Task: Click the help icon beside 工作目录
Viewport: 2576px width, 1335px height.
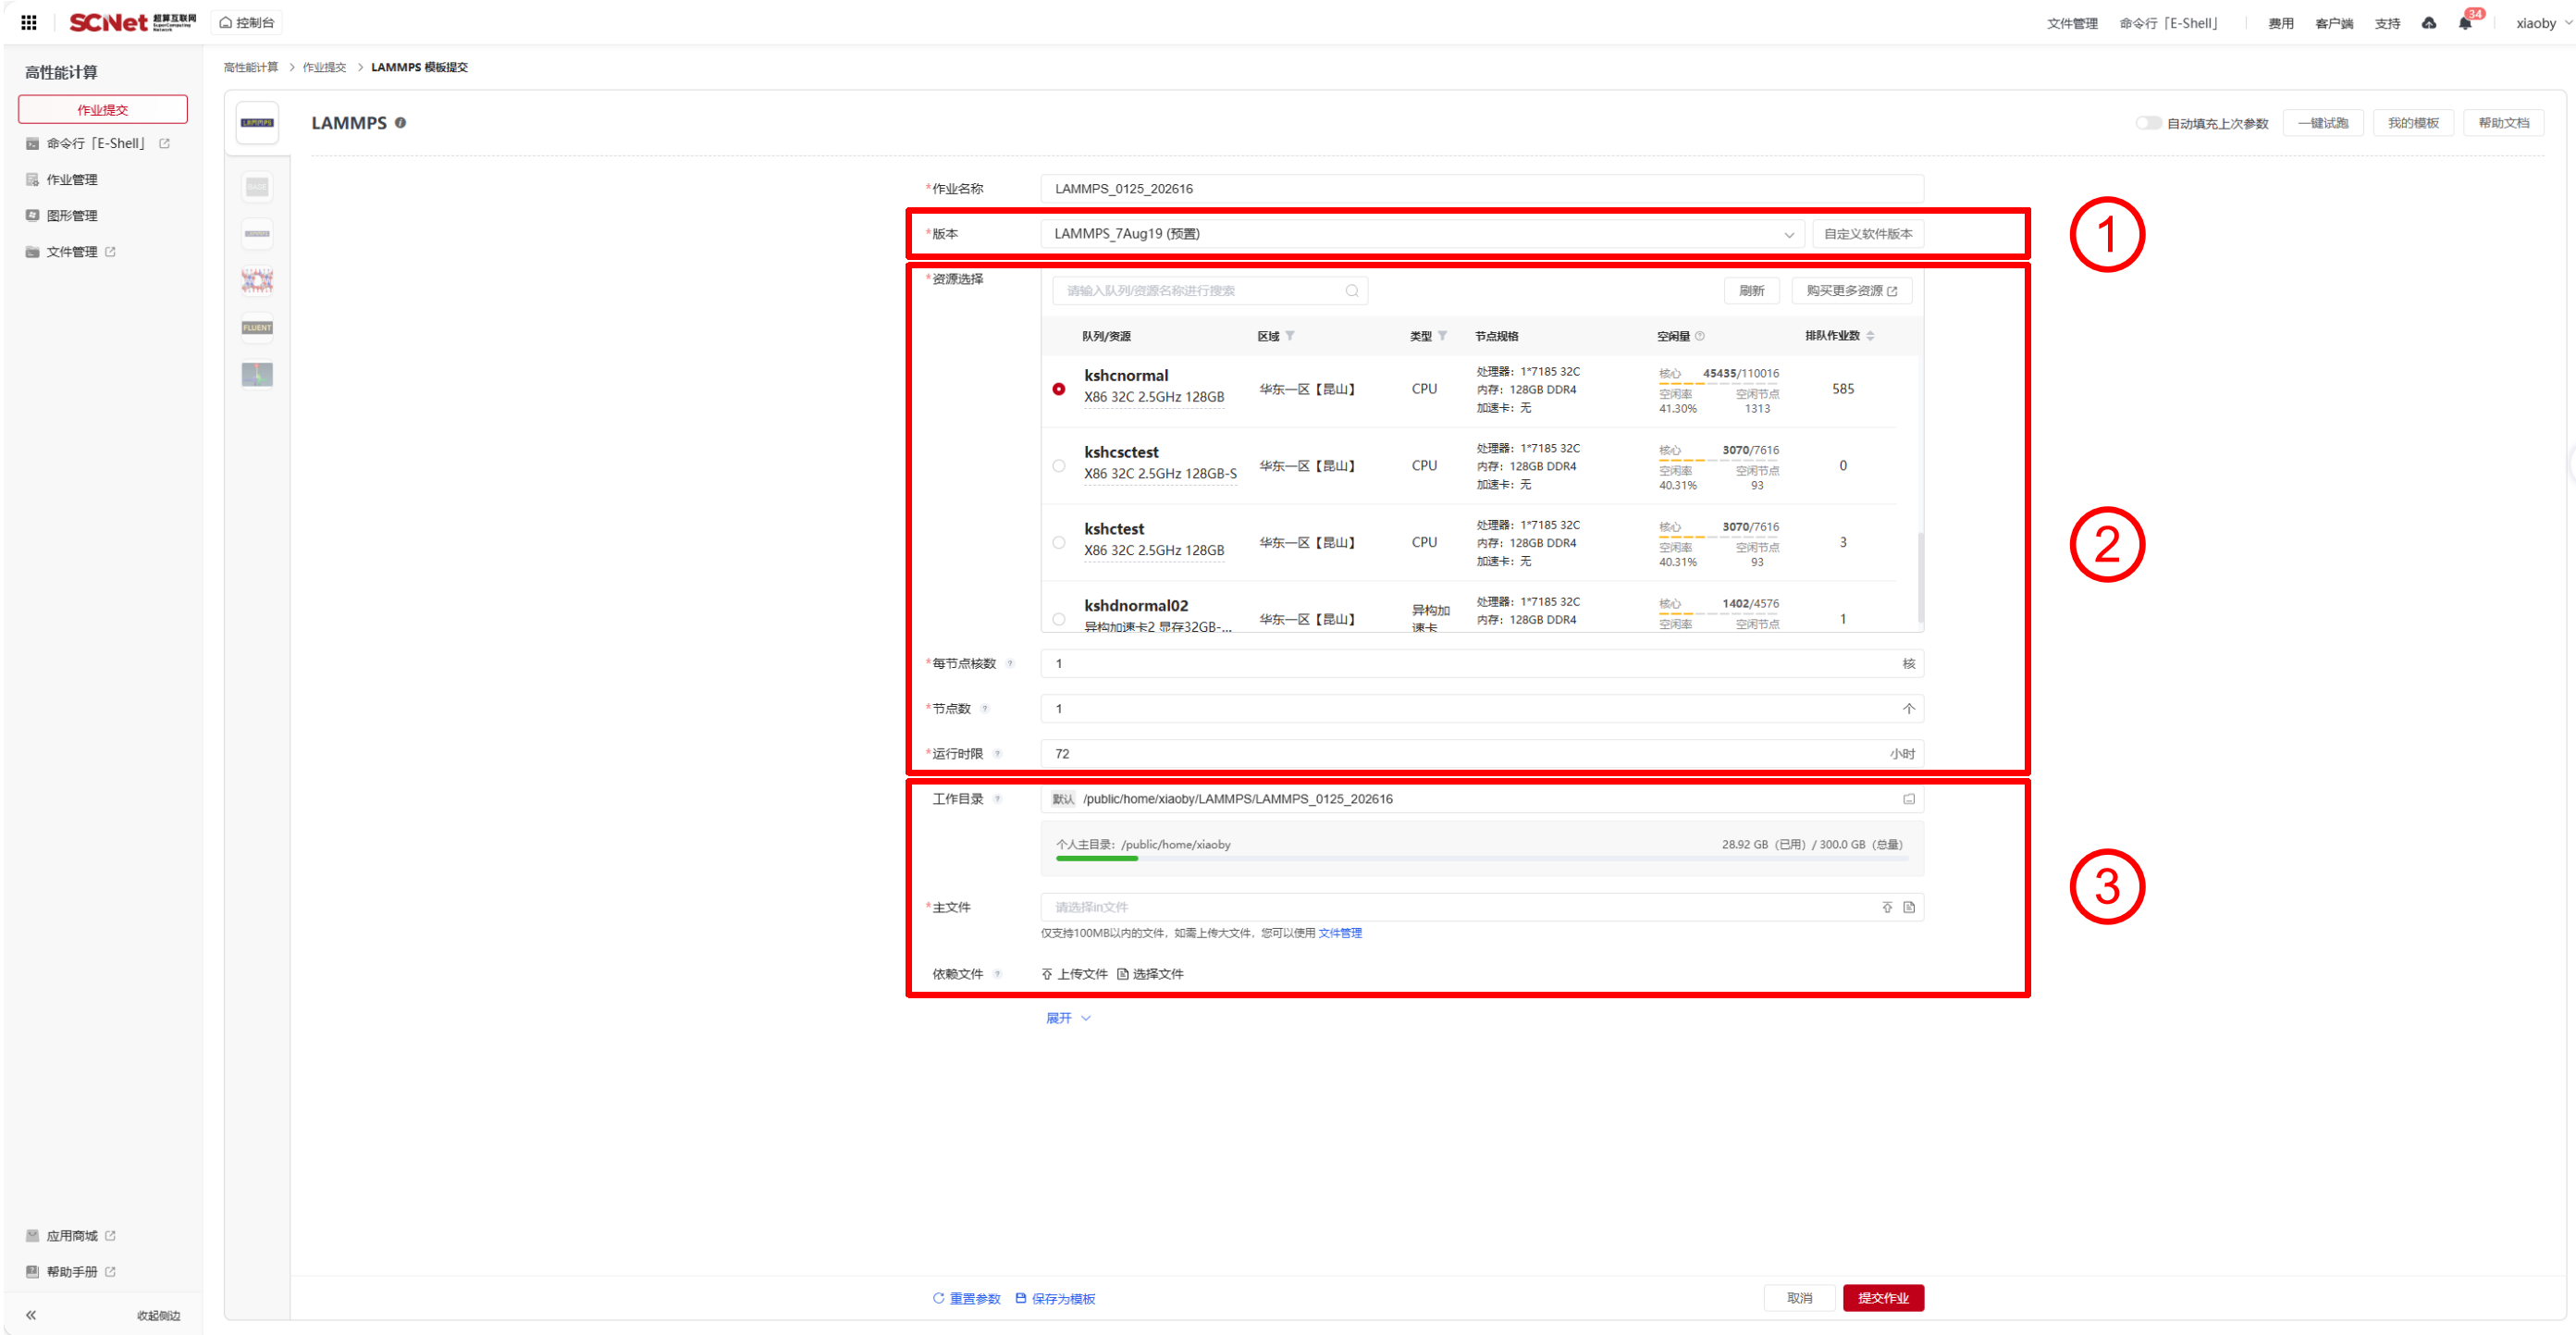Action: [x=996, y=798]
